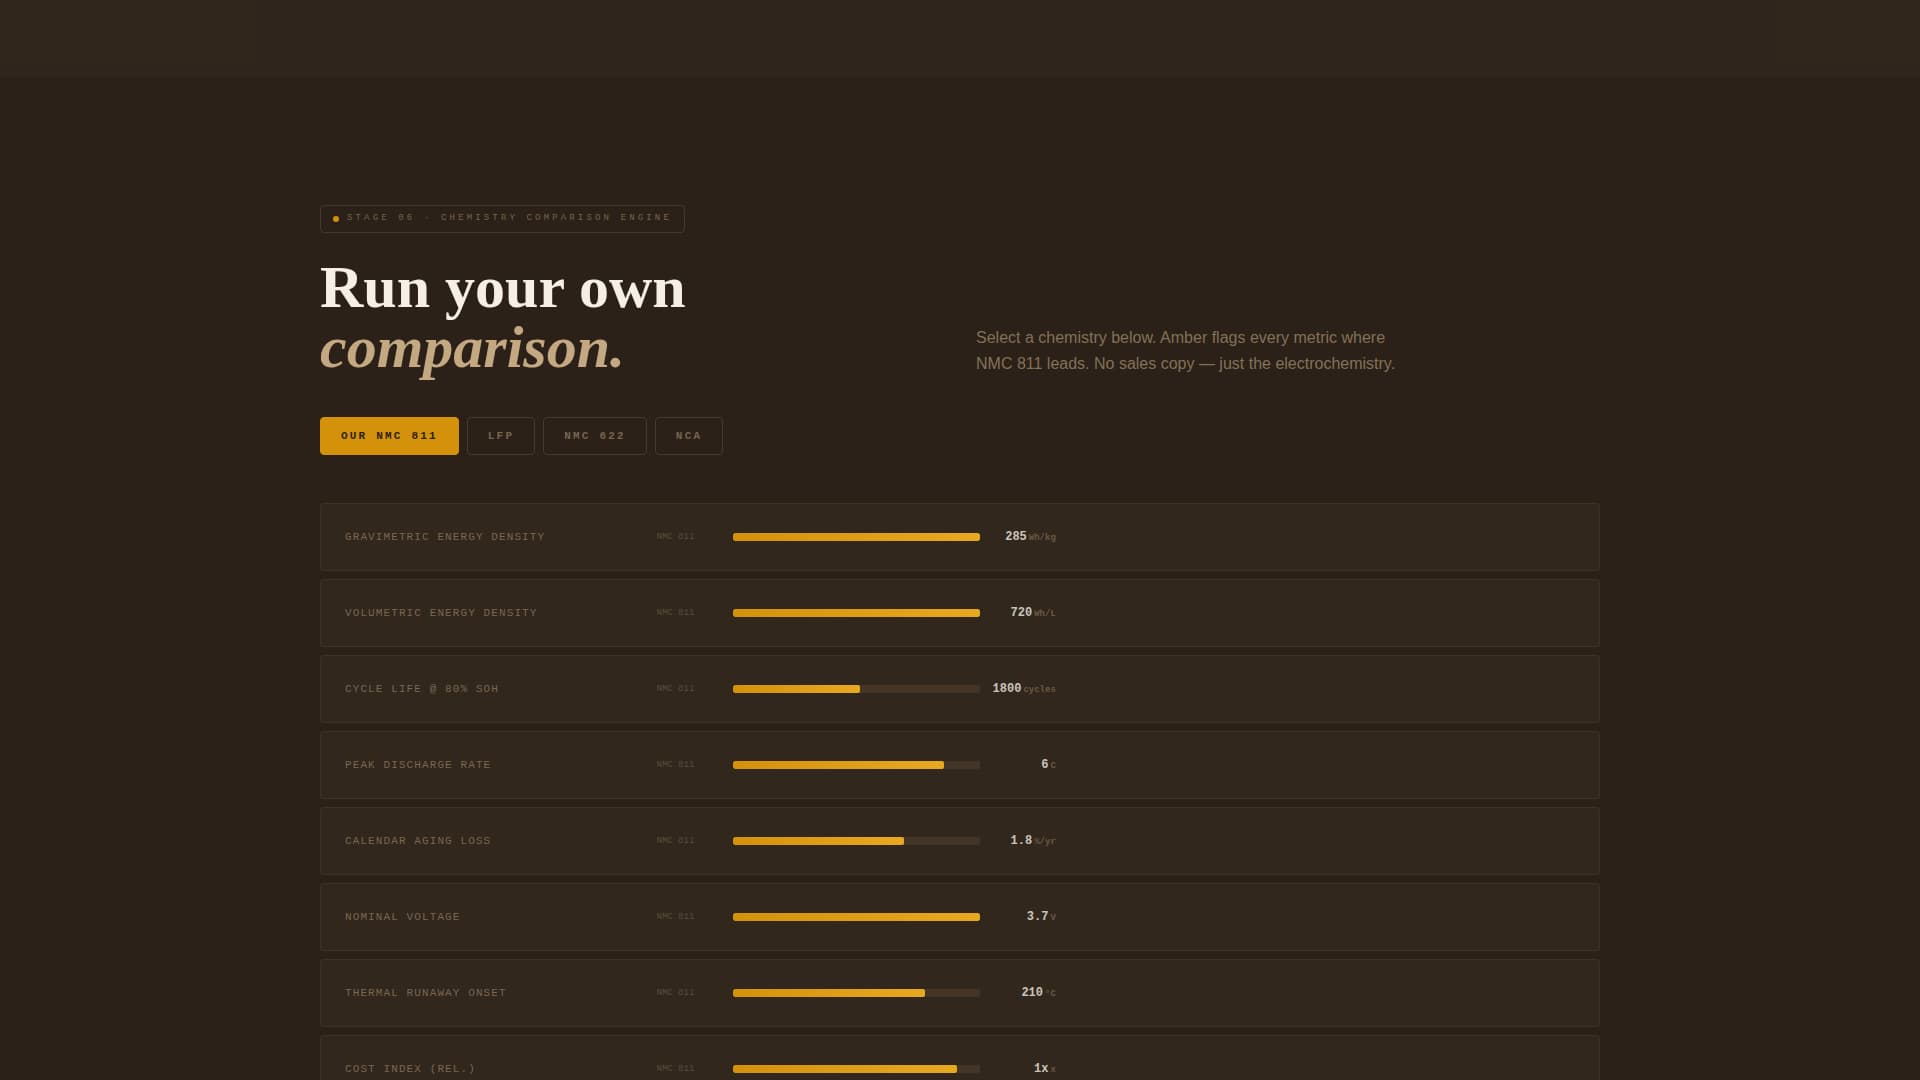
Task: Click the Run your own comparison heading
Action: (x=502, y=320)
